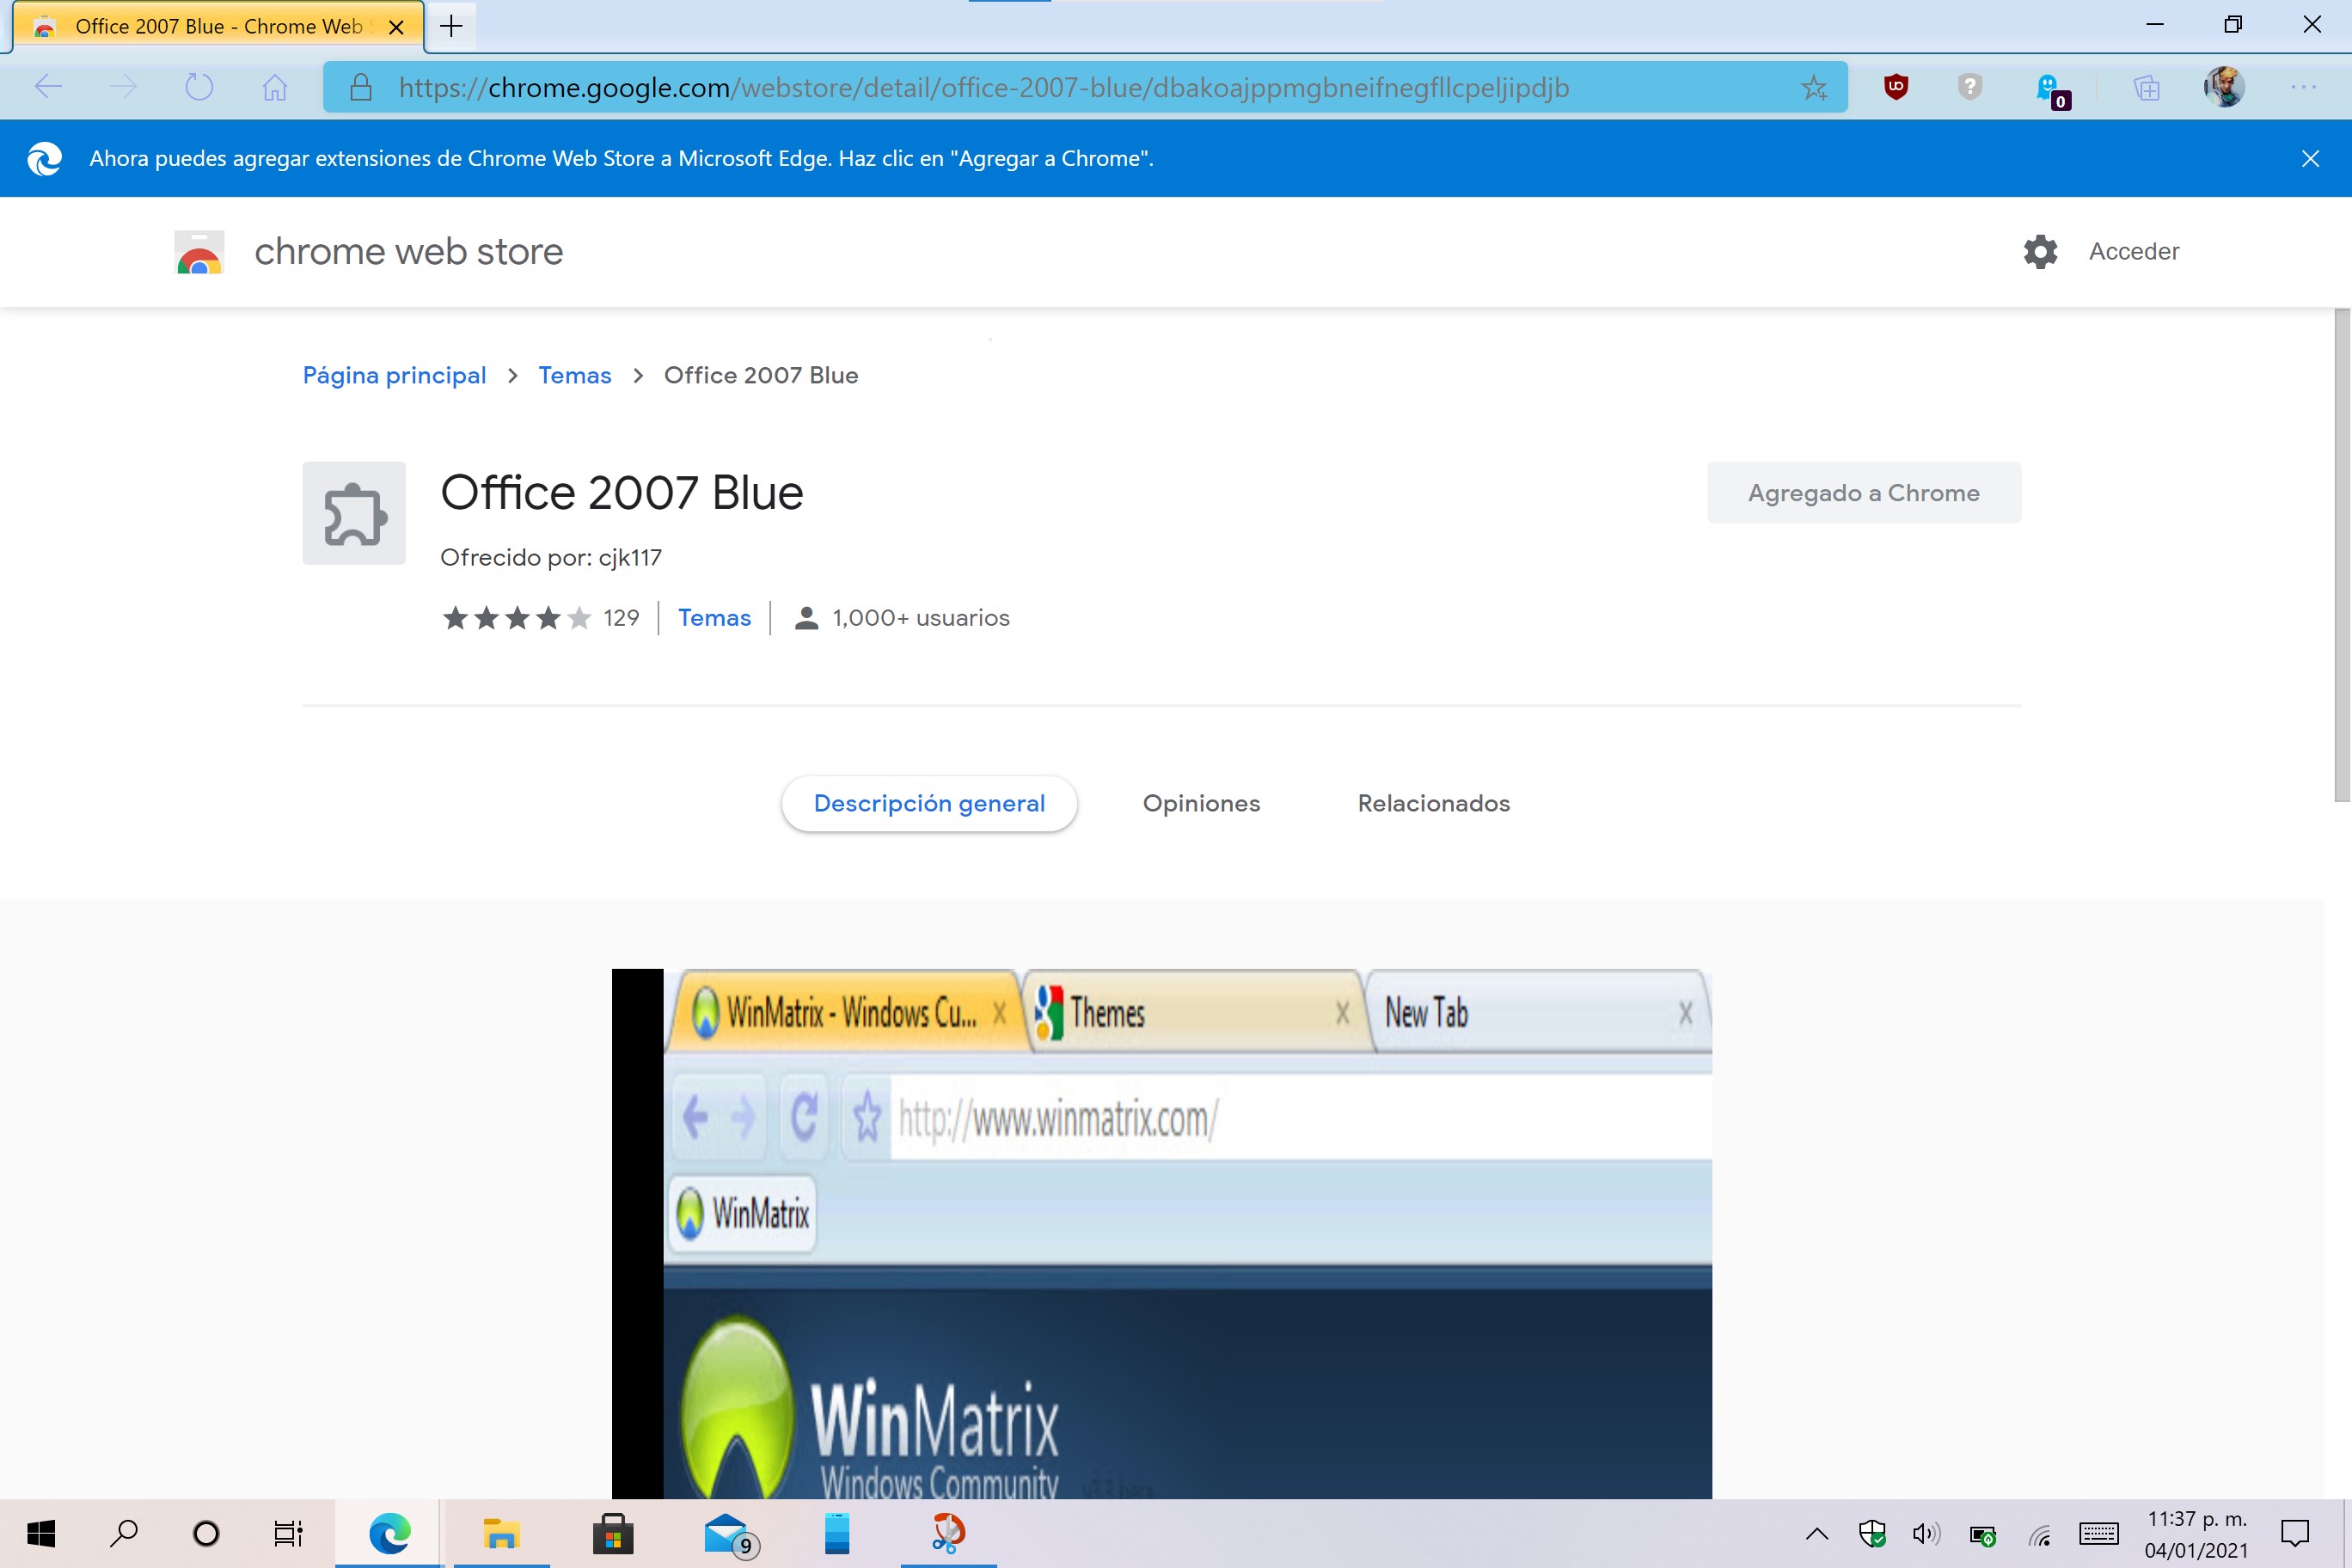Switch to the Relacionados tab
The height and width of the screenshot is (1568, 2352).
click(1433, 803)
